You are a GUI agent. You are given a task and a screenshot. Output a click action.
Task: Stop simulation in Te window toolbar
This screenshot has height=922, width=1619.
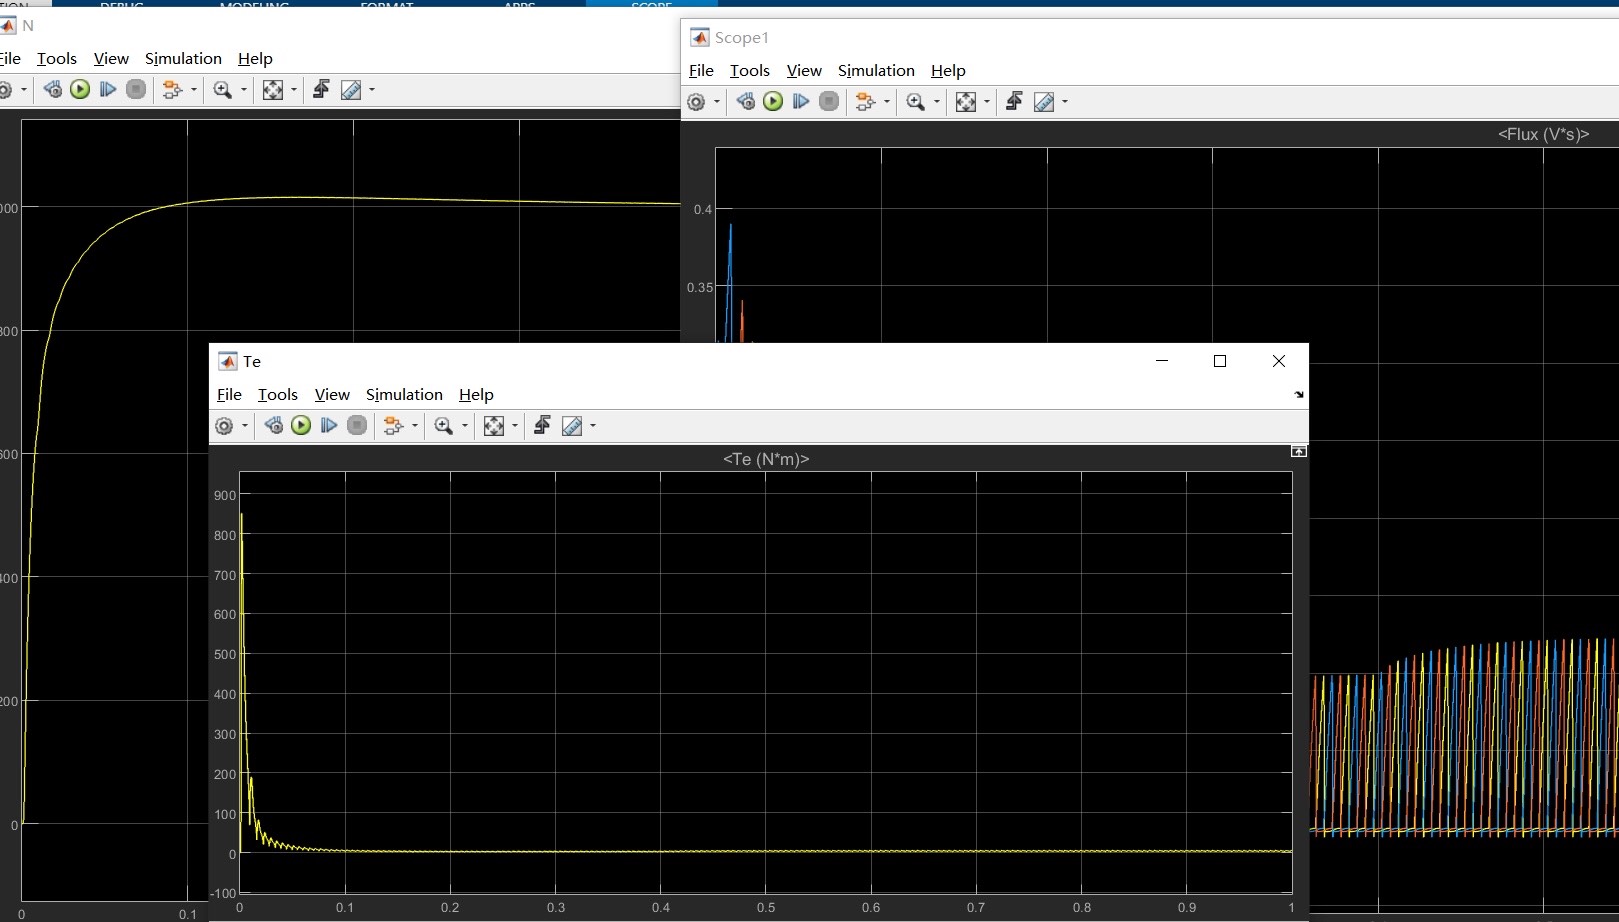pyautogui.click(x=357, y=426)
